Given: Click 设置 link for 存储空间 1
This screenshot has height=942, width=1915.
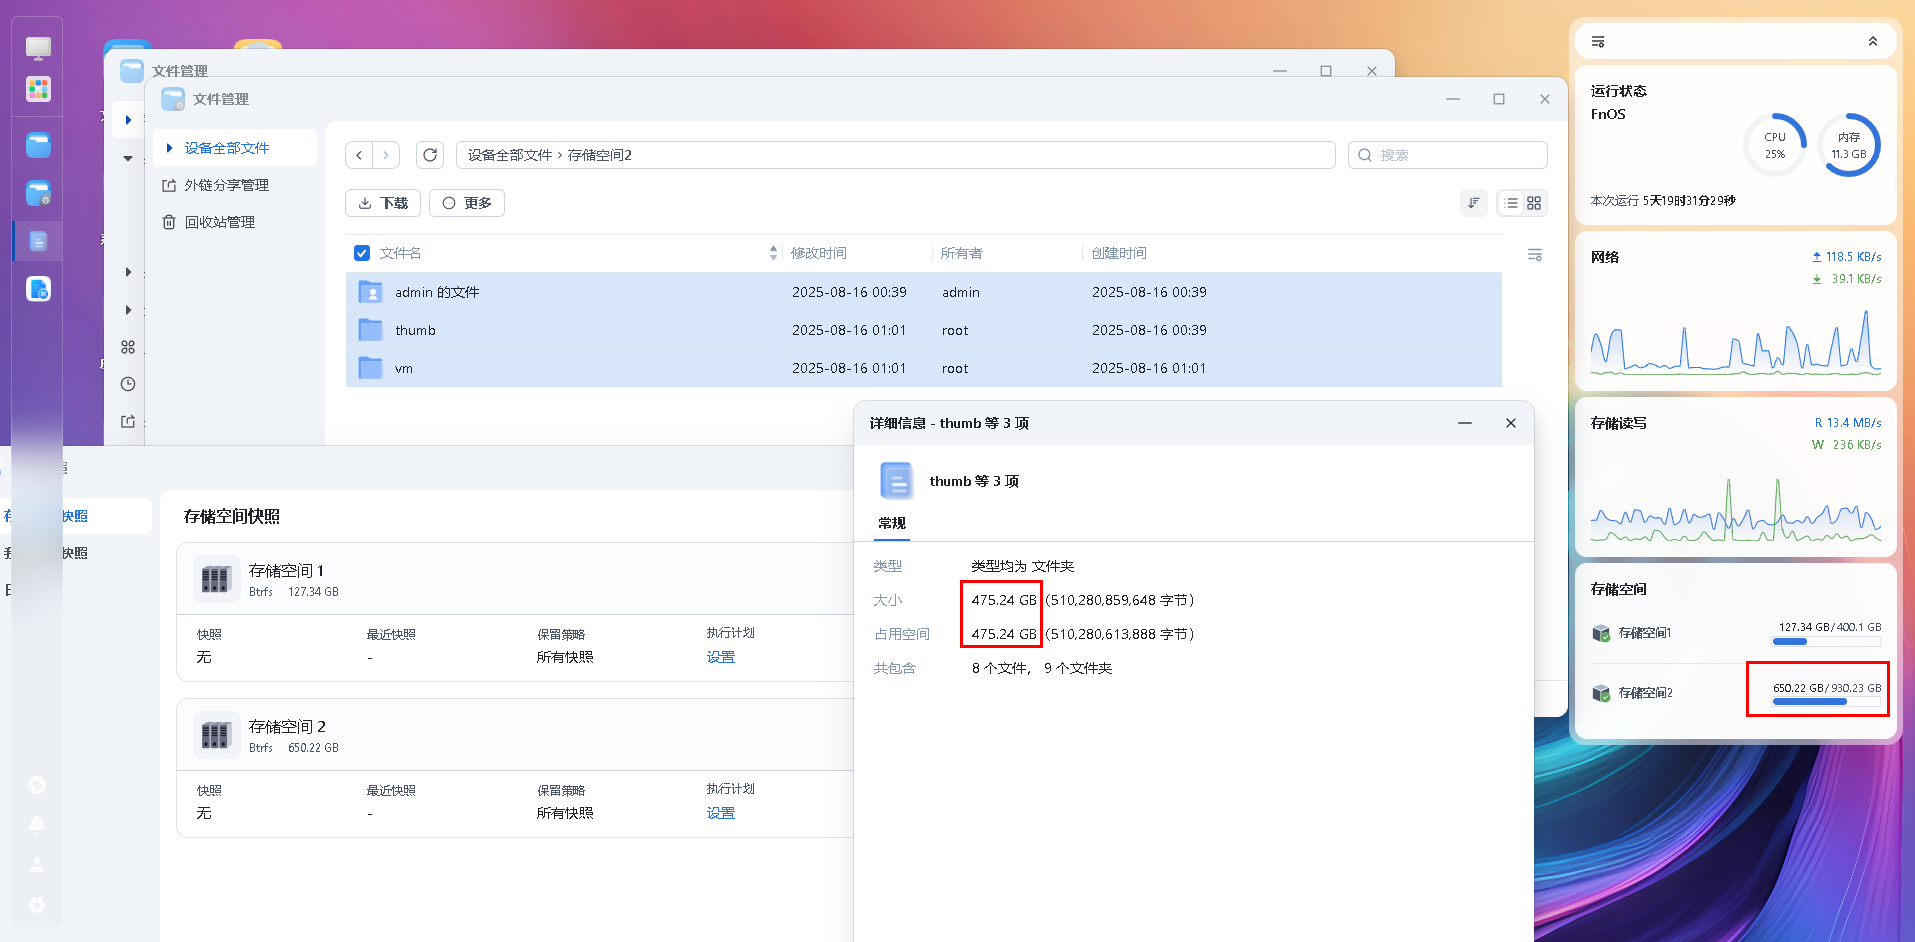Looking at the screenshot, I should pyautogui.click(x=720, y=657).
